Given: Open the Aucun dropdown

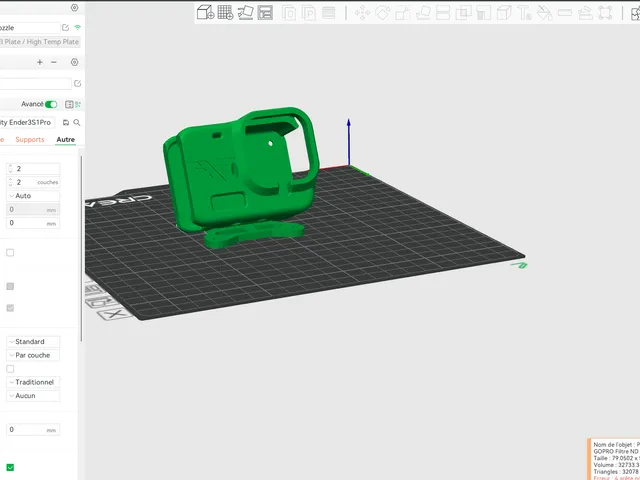Looking at the screenshot, I should click(x=33, y=396).
